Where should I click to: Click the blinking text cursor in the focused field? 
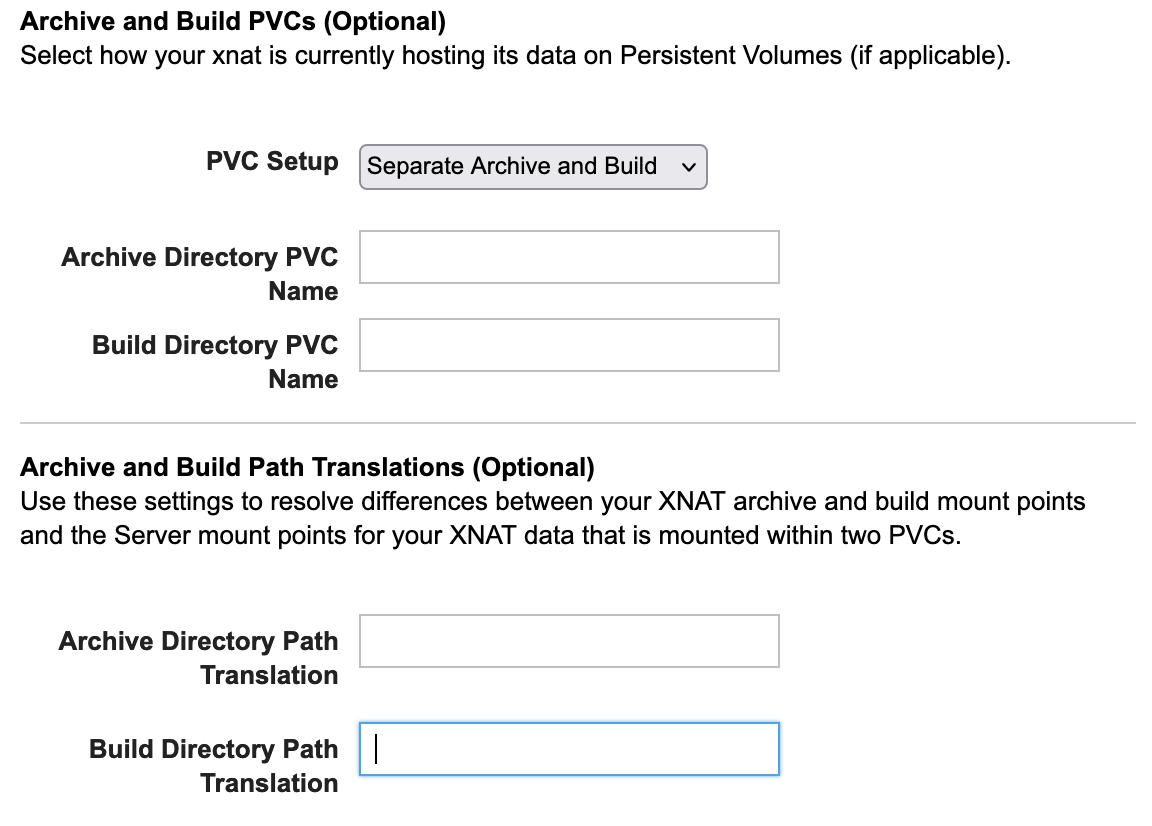[376, 749]
